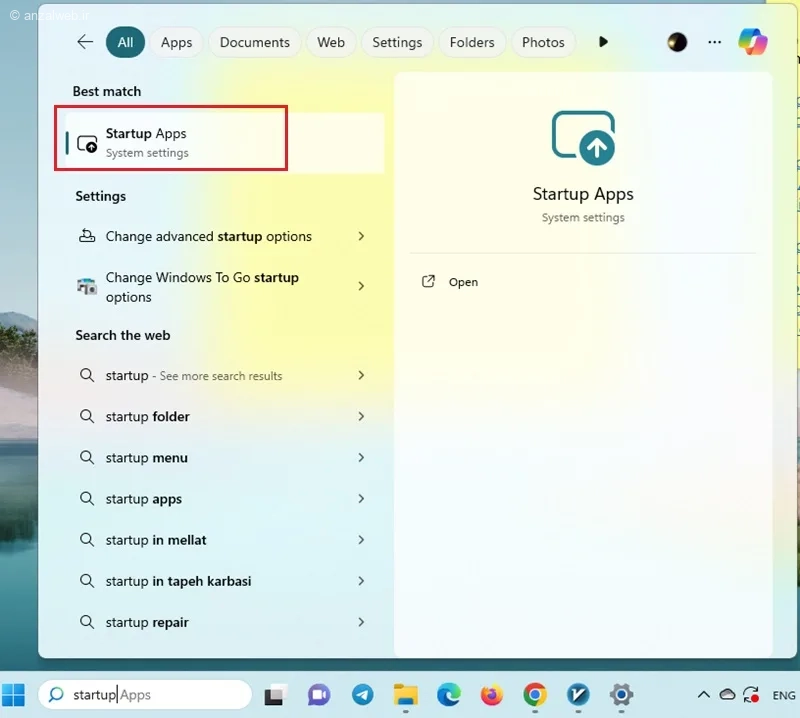Open Copilot from the search panel header

click(753, 42)
